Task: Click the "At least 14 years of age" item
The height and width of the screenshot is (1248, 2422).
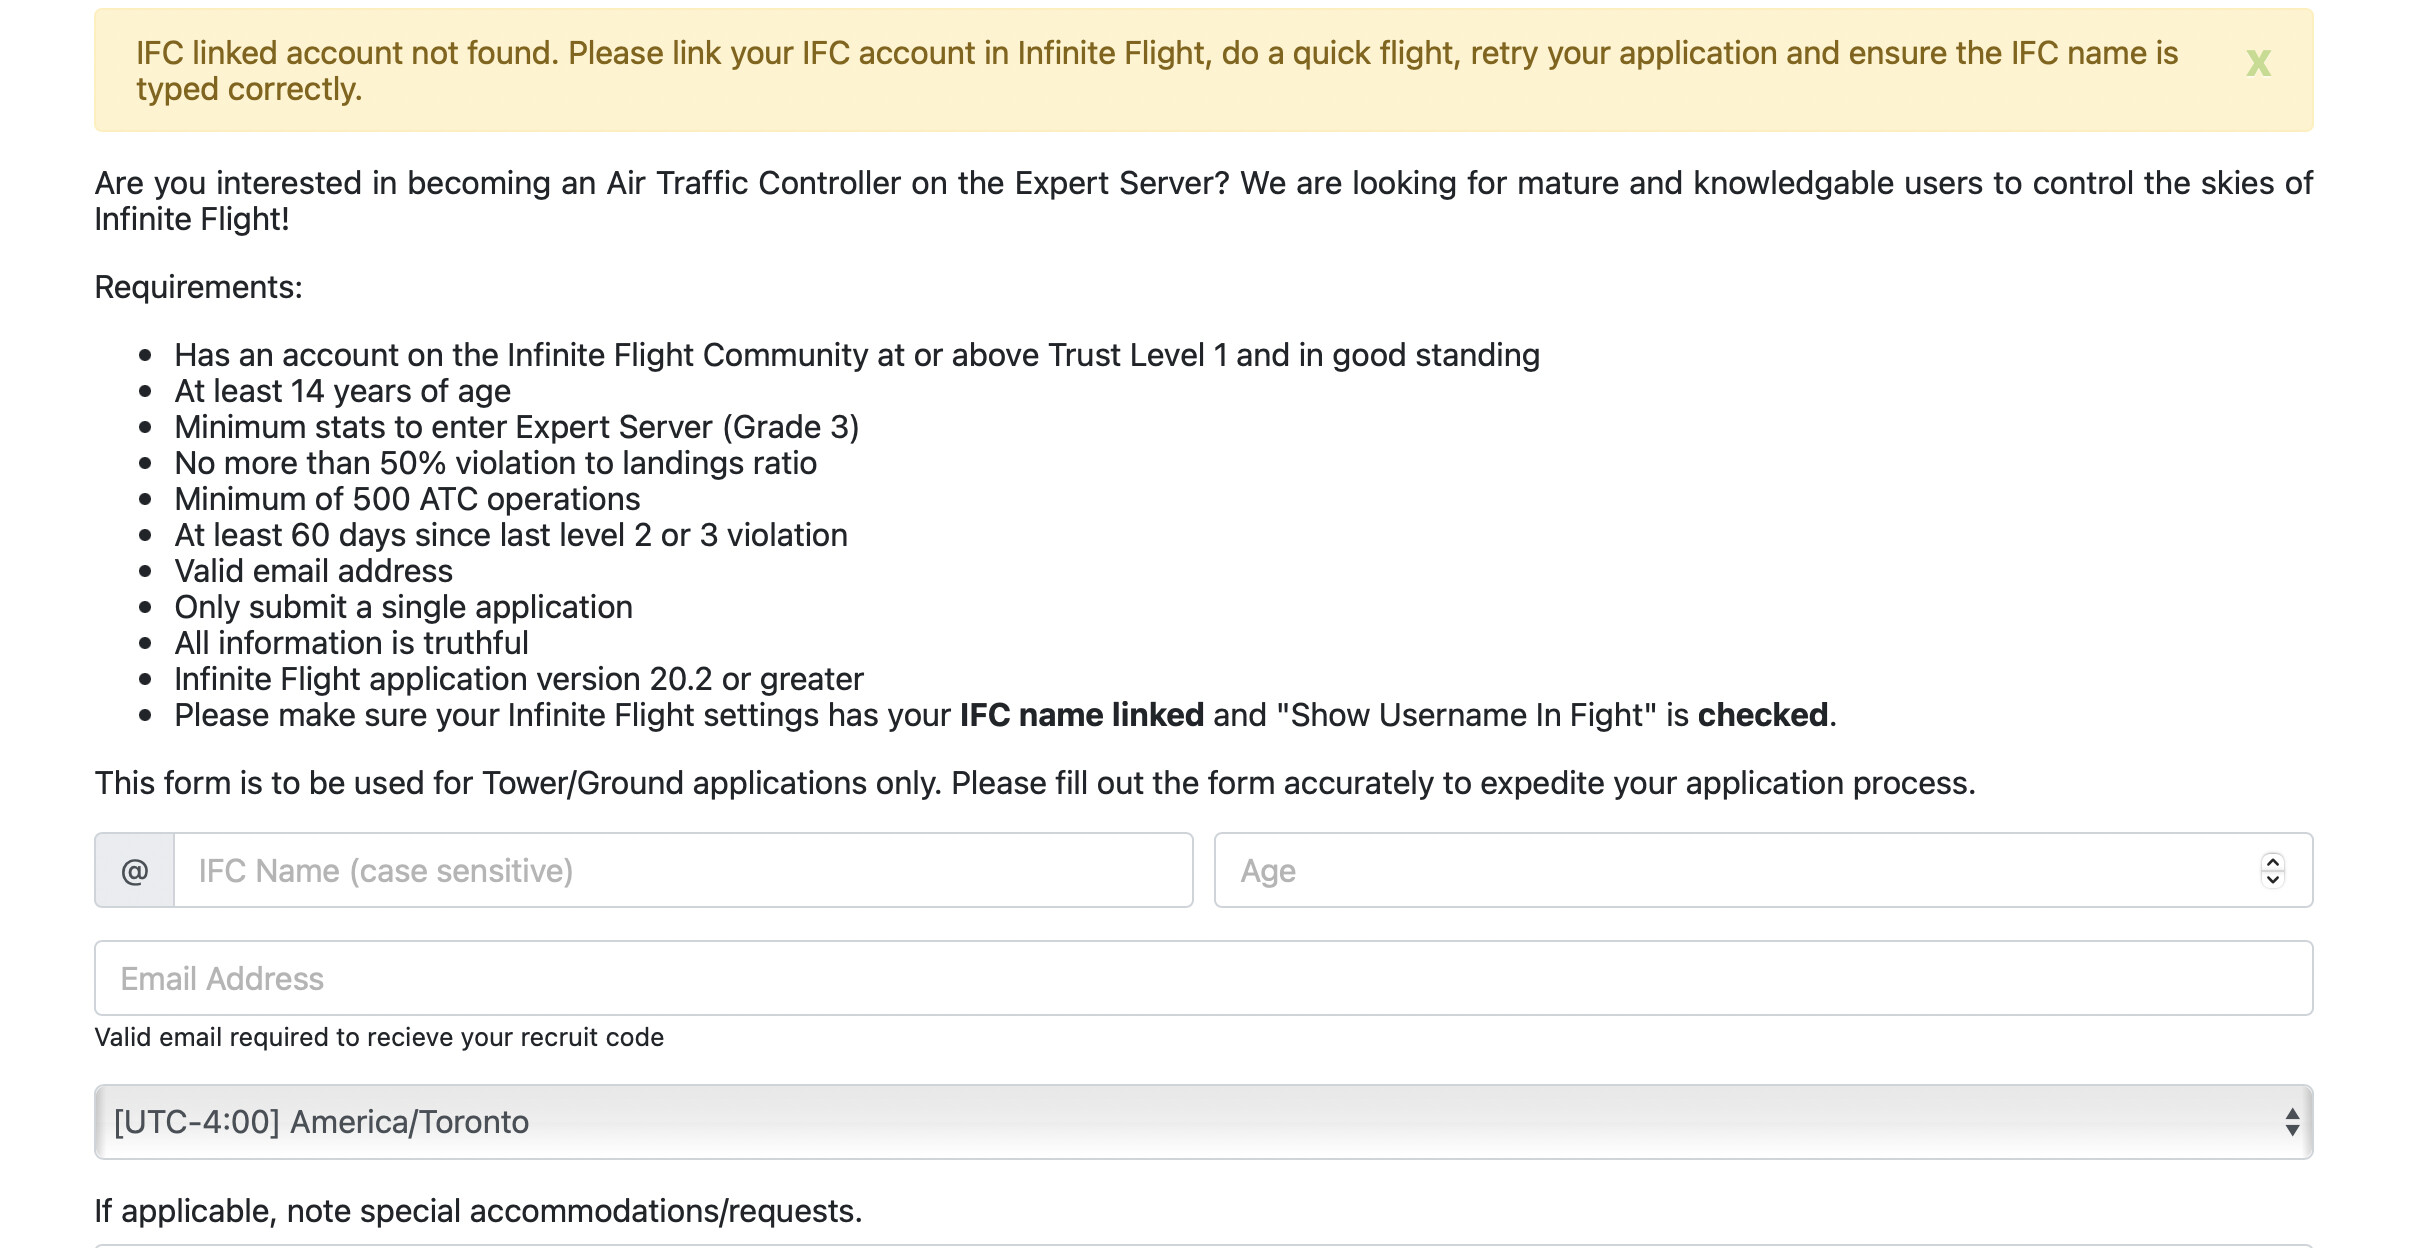Action: click(x=342, y=391)
